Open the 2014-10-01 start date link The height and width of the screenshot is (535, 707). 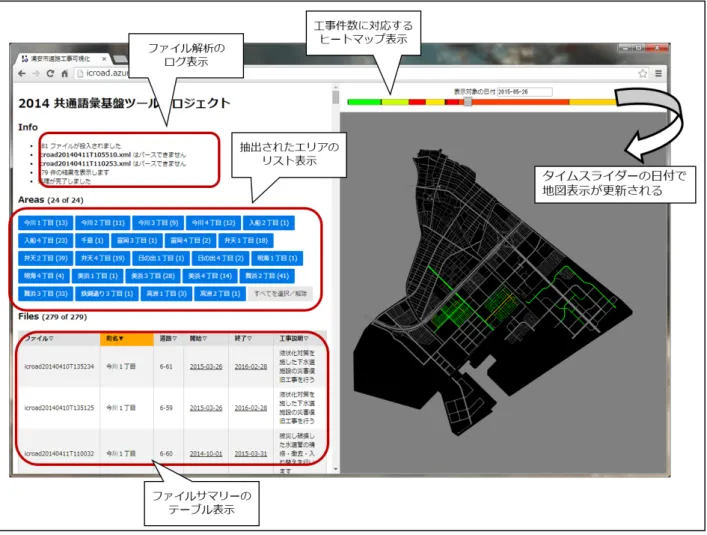coord(206,454)
